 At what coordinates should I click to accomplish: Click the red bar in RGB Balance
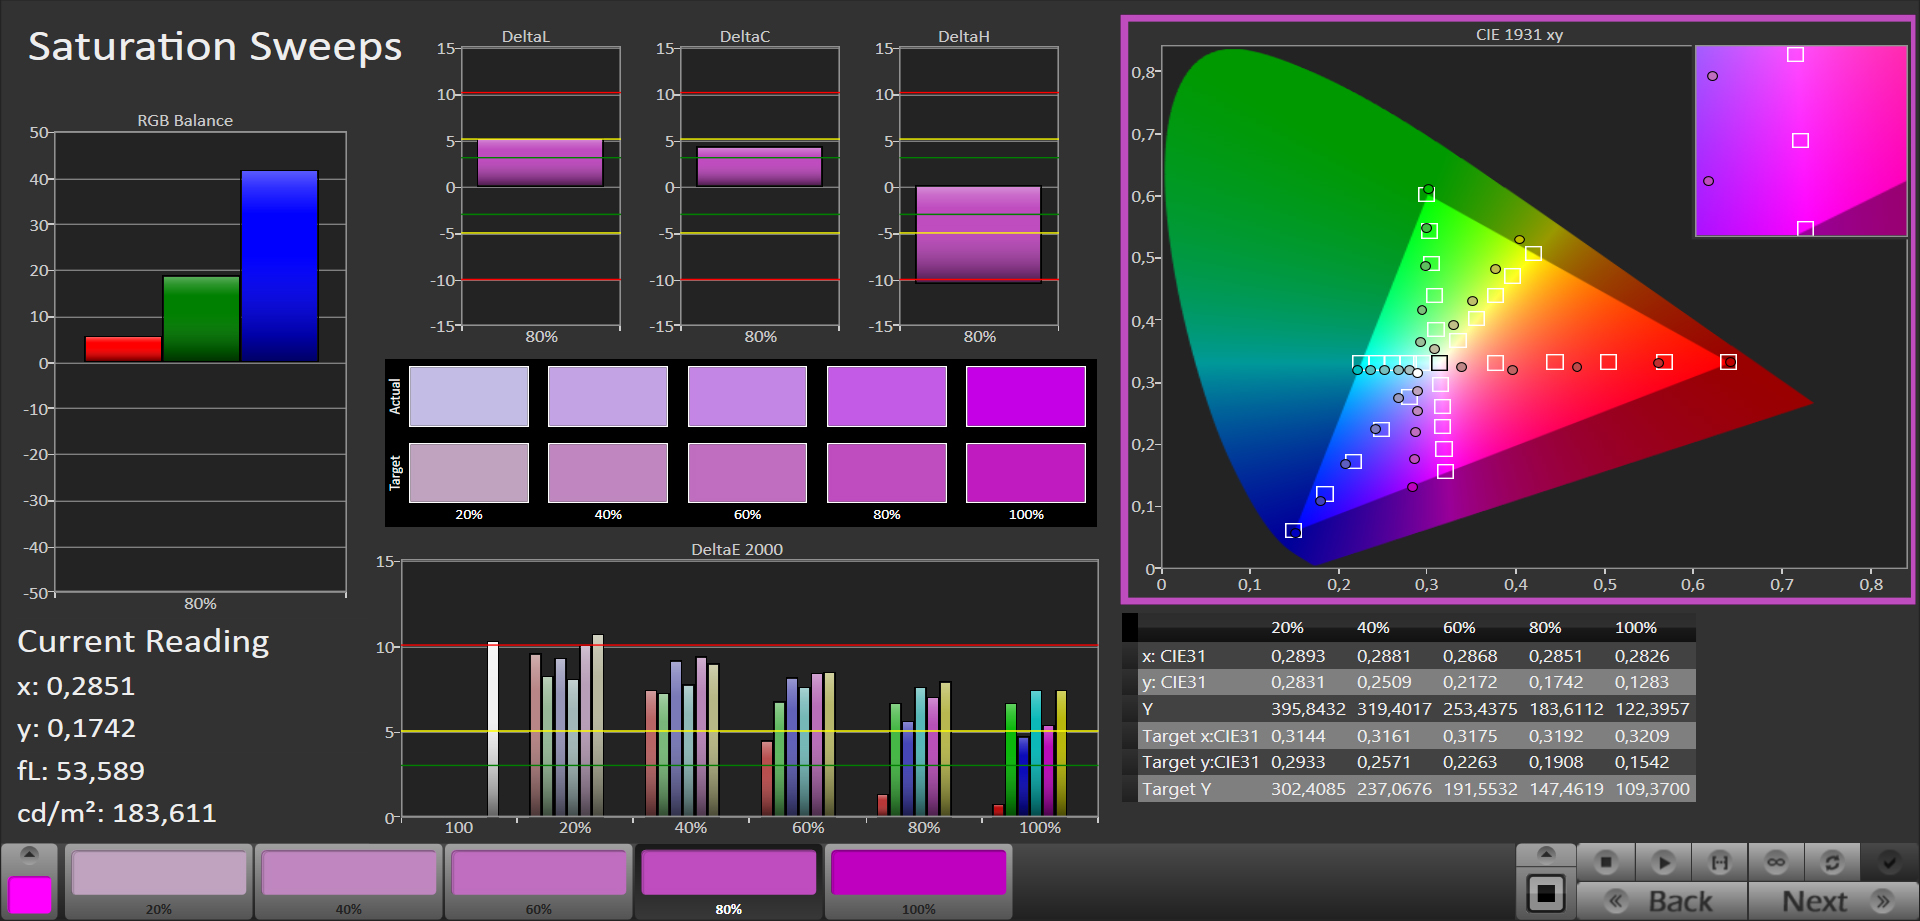pos(123,349)
